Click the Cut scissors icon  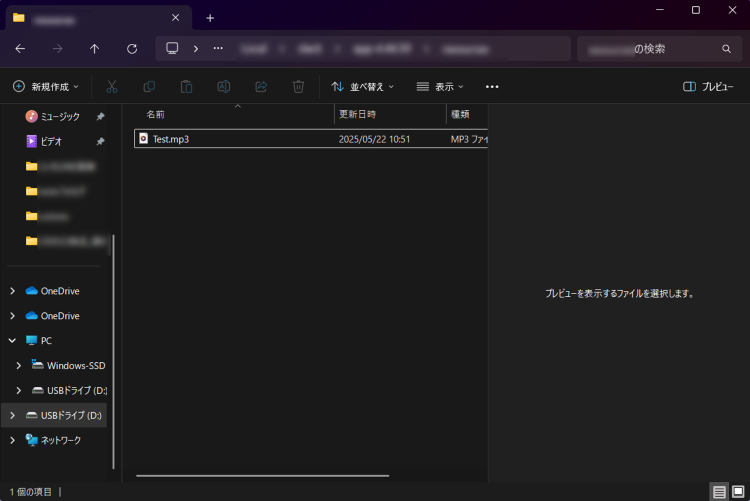pos(111,87)
